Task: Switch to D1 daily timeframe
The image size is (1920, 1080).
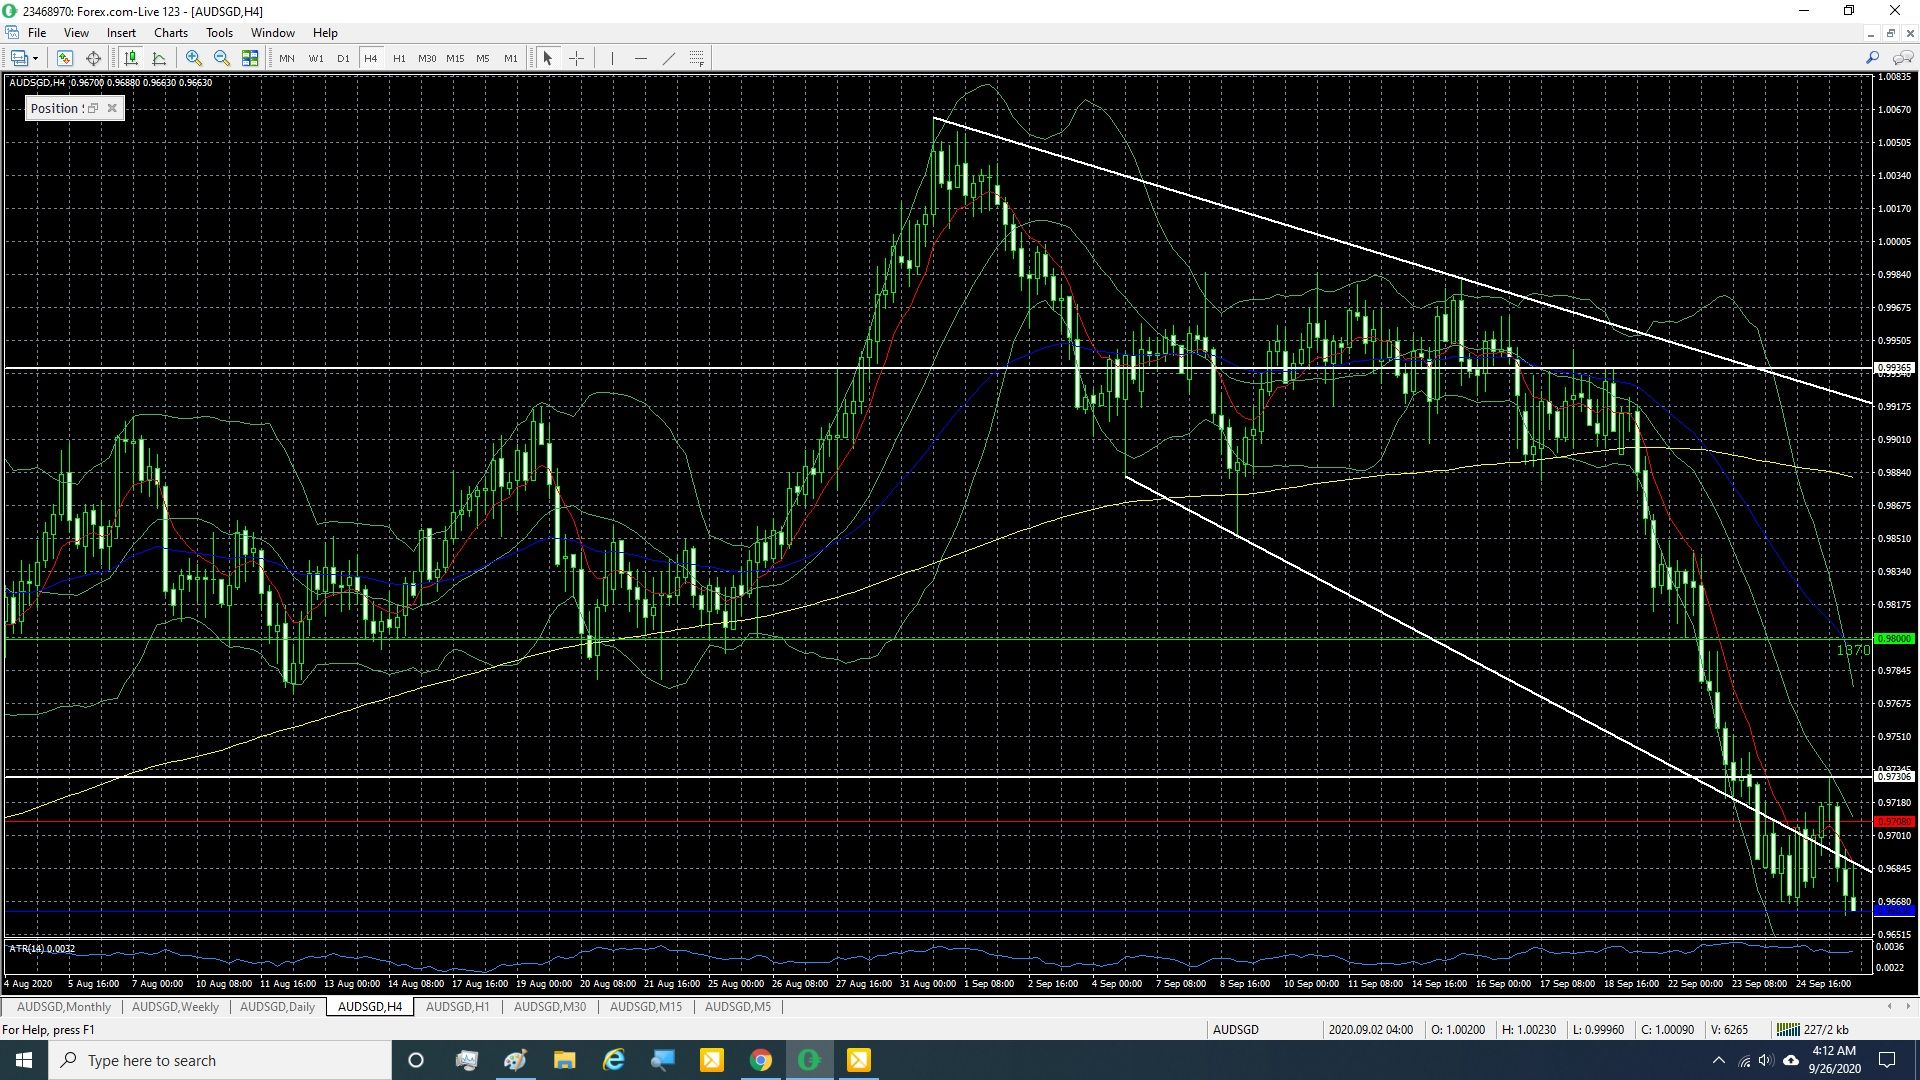Action: [343, 58]
